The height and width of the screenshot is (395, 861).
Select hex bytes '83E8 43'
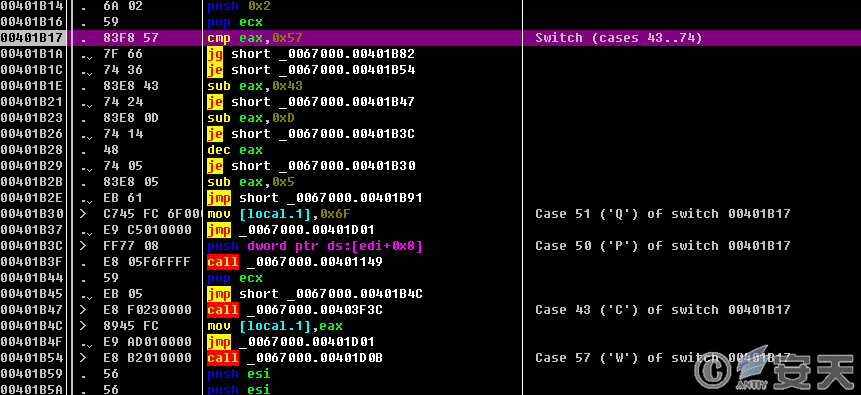(131, 86)
